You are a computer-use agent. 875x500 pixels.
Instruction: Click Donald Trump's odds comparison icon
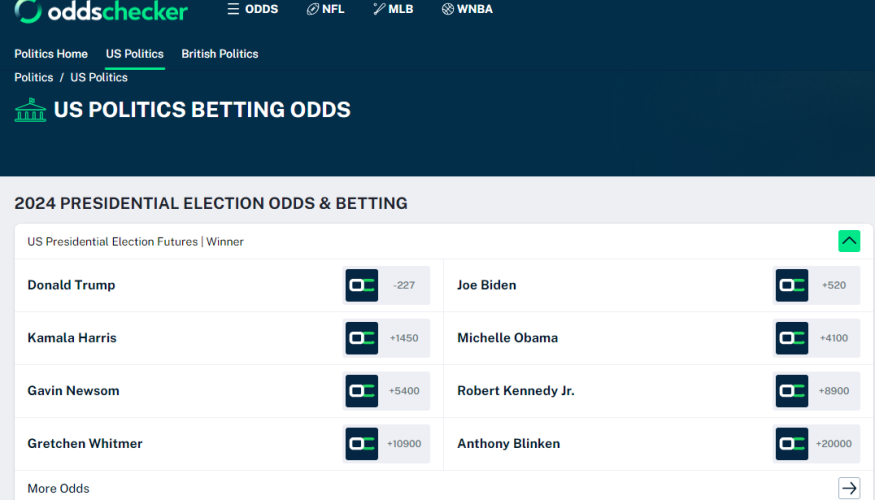coord(362,285)
